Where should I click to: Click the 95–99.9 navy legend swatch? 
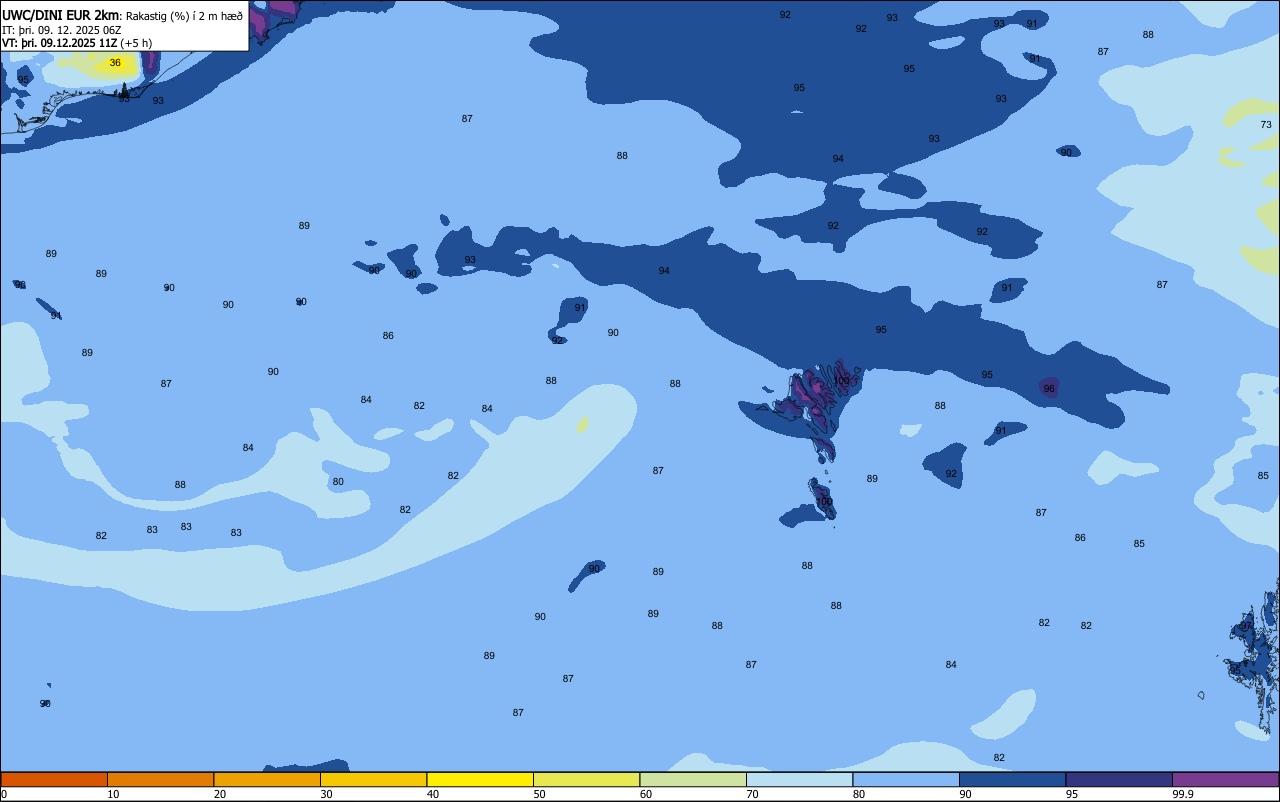click(1119, 779)
